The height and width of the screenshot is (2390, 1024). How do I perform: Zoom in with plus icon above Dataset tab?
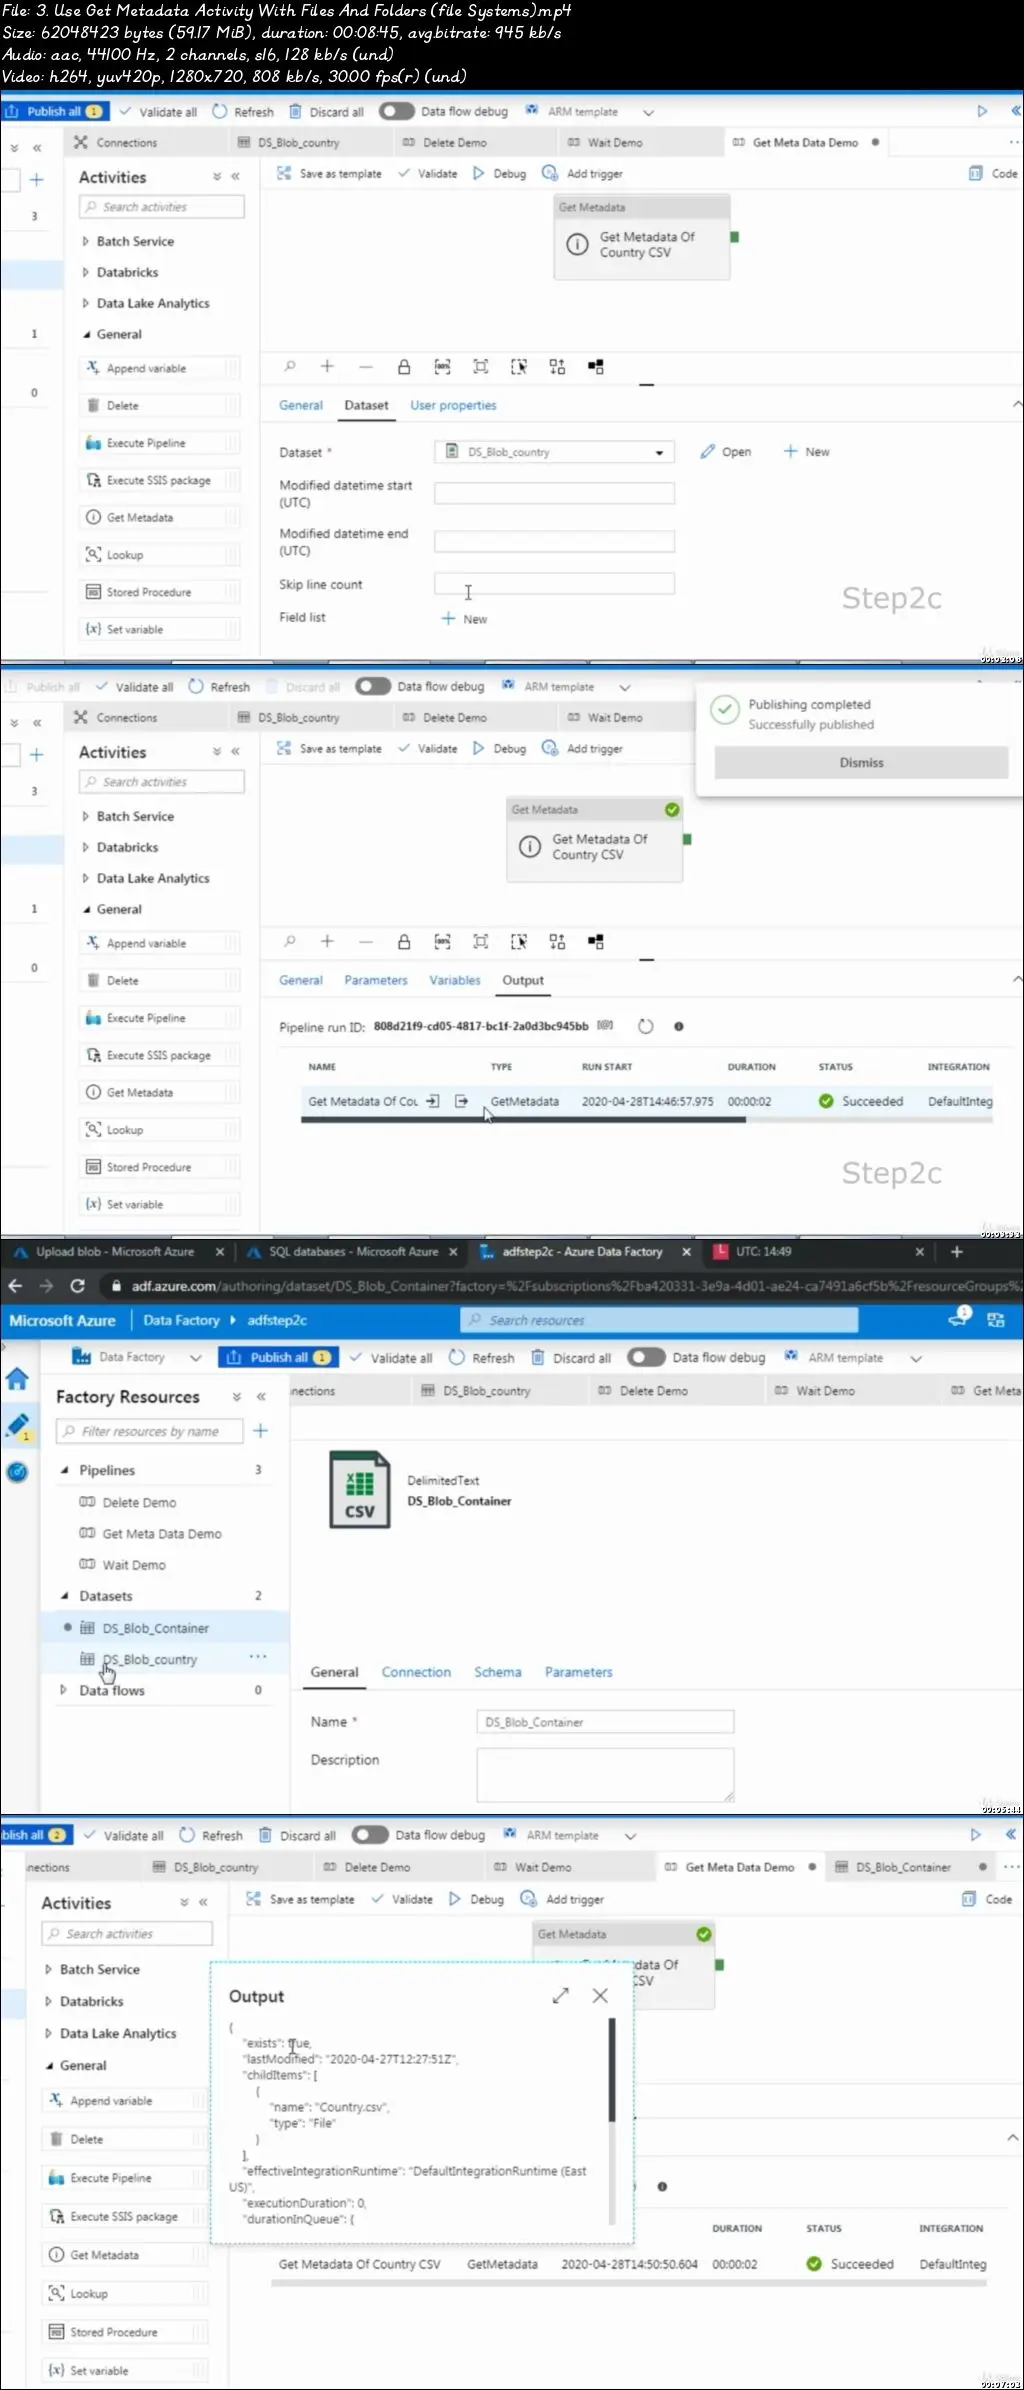[327, 367]
